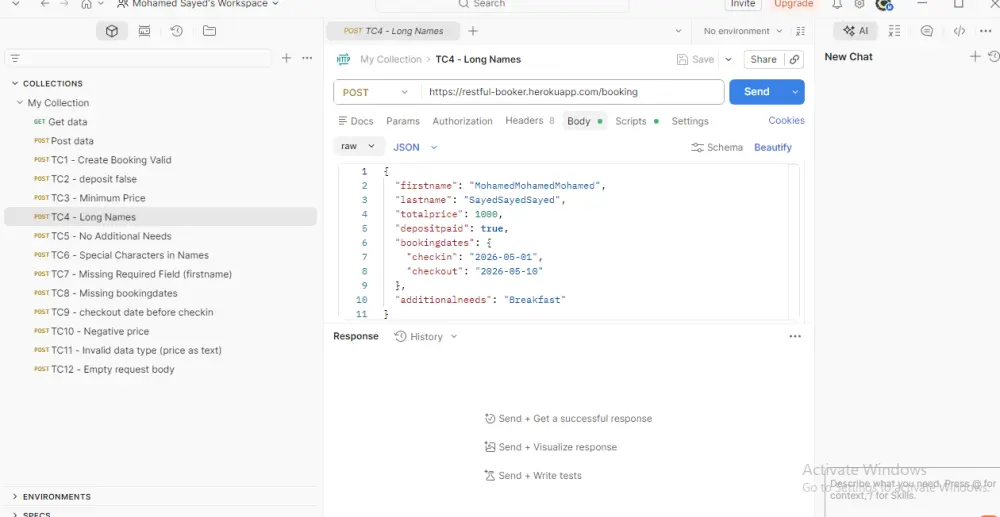The height and width of the screenshot is (517, 1000).
Task: Click the request URL input field
Action: 572,92
